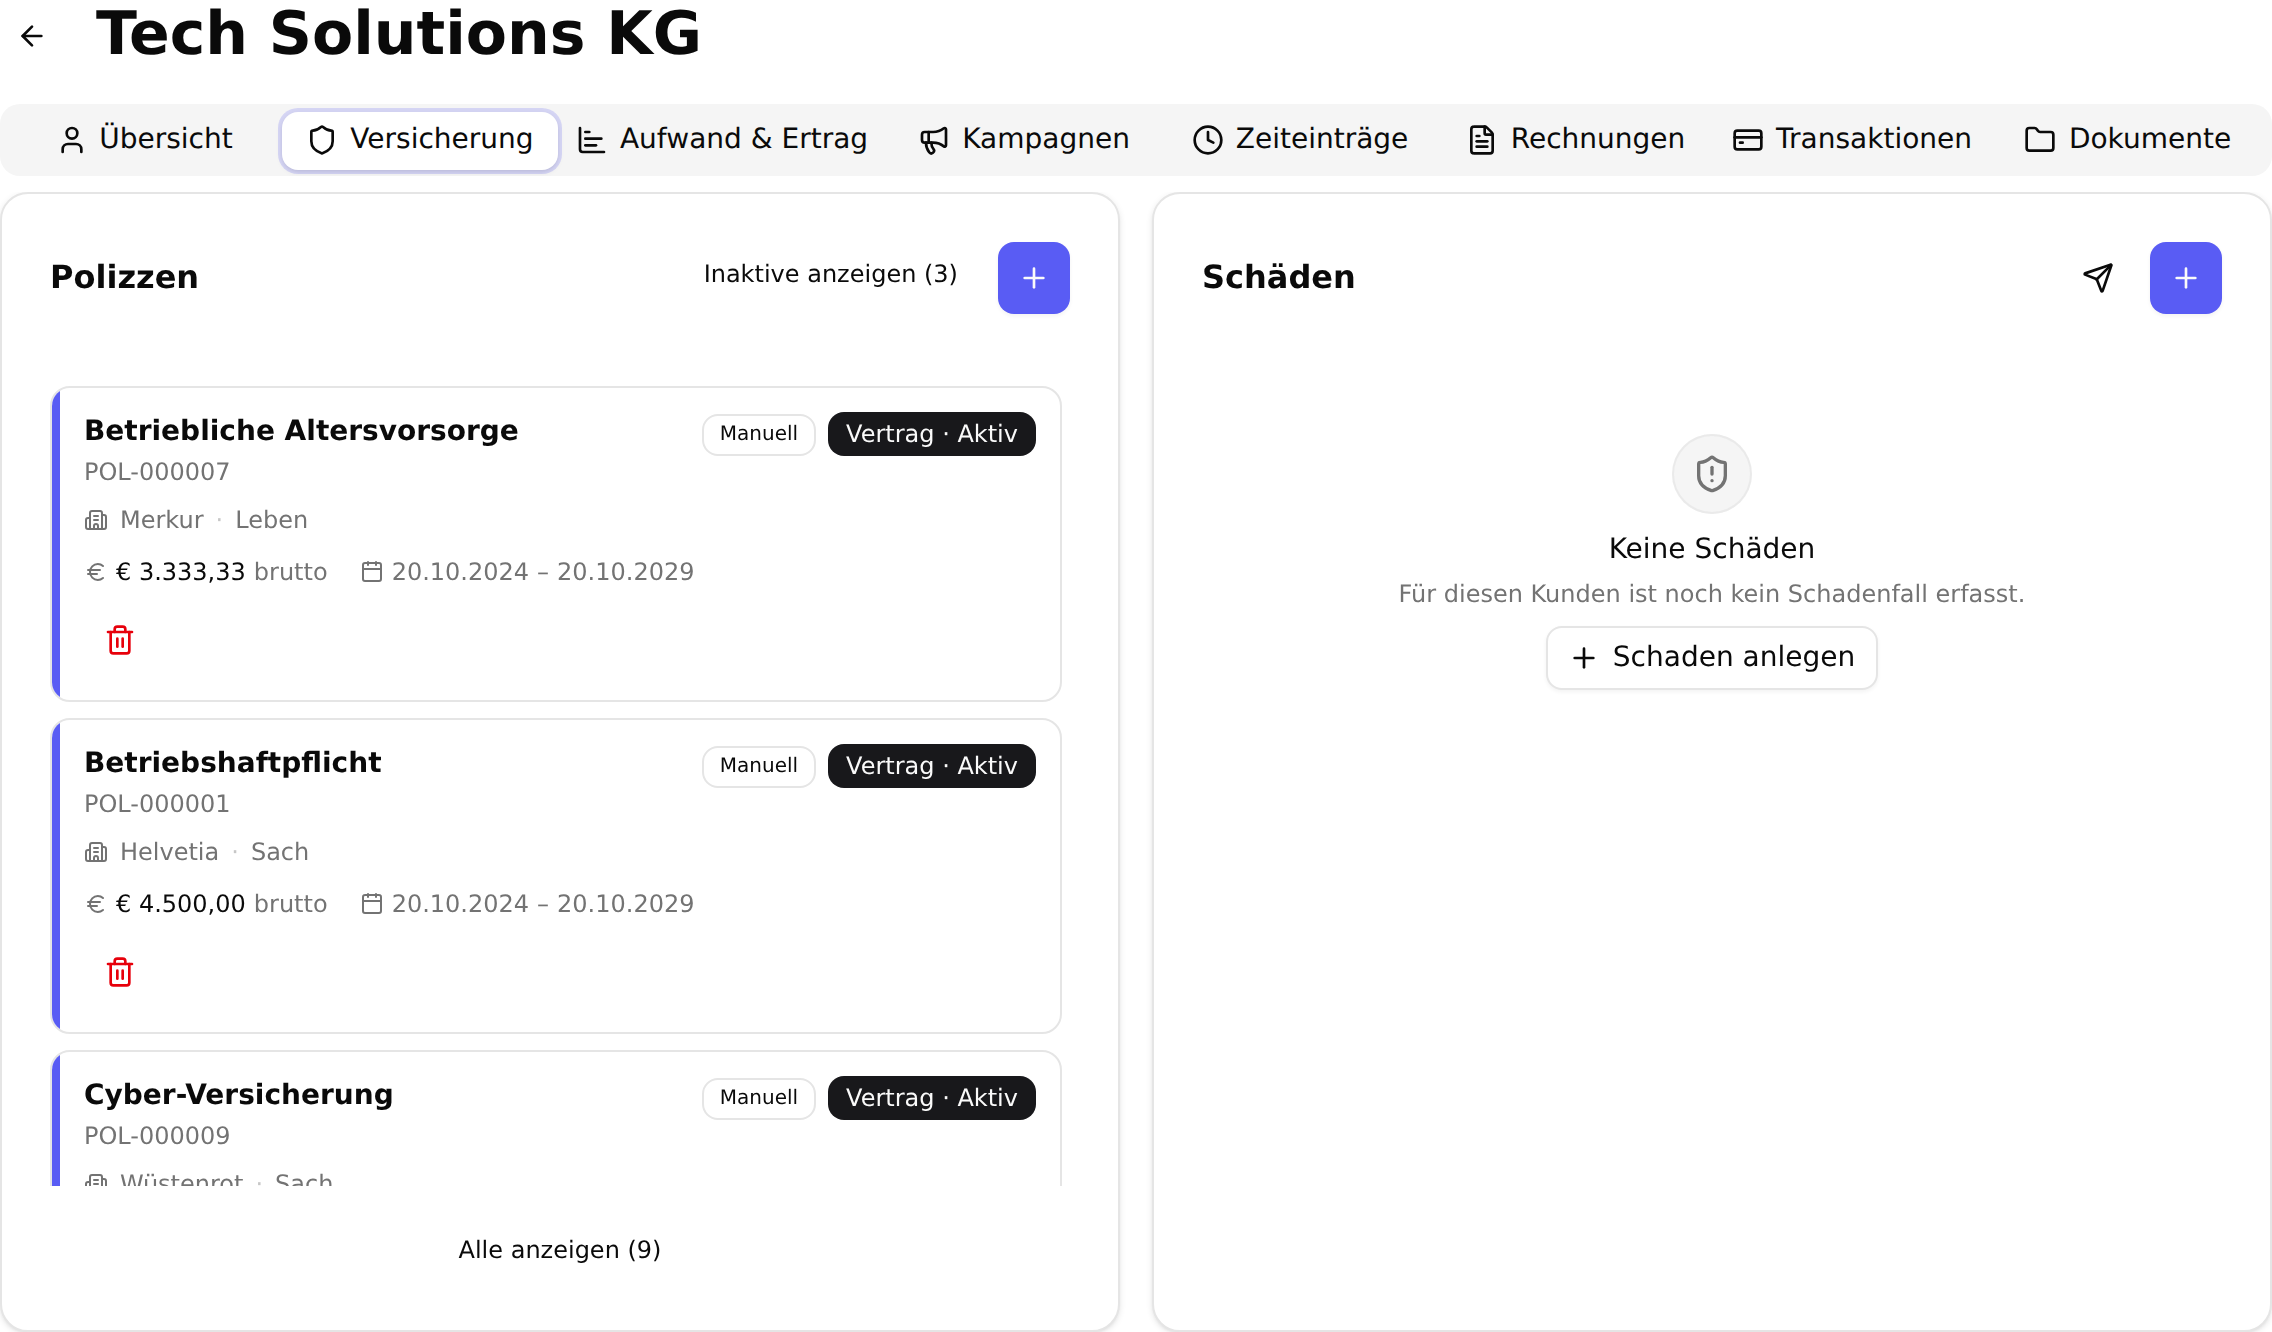Screen dimensions: 2272x1332
Task: Click the Schaden anlegen button
Action: click(x=1711, y=657)
